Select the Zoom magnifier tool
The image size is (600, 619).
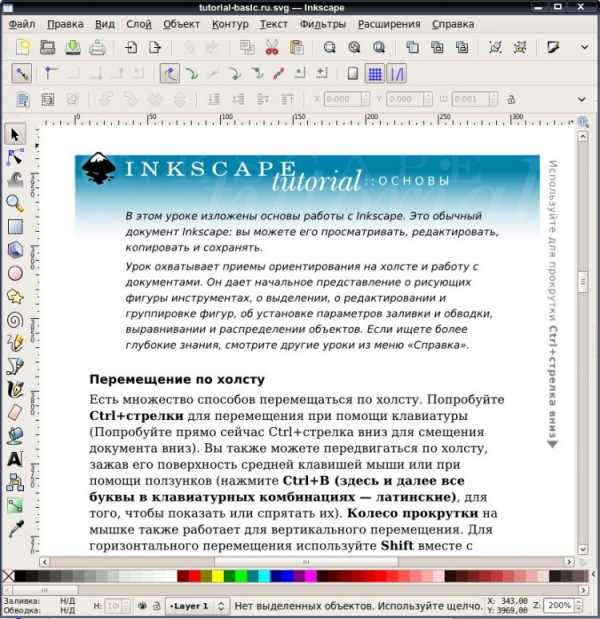pyautogui.click(x=15, y=204)
